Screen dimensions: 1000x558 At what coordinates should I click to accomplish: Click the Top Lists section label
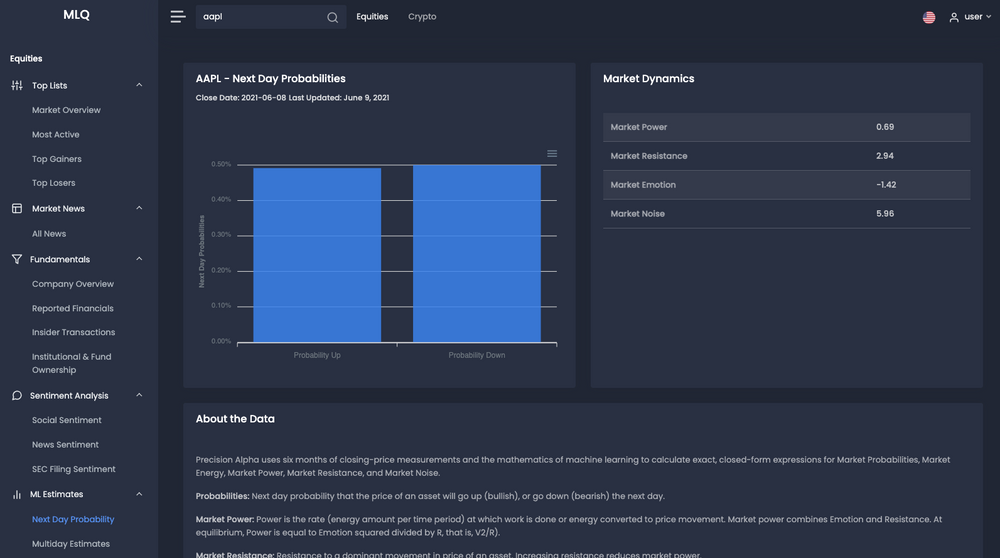point(49,85)
